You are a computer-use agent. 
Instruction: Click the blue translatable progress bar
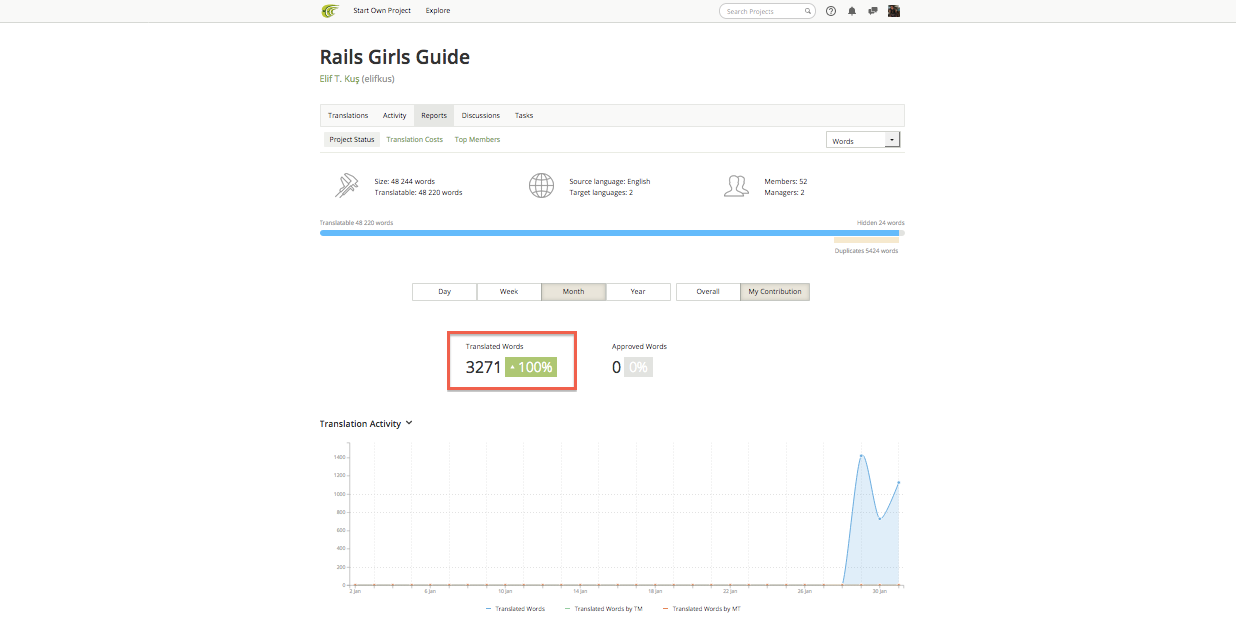pyautogui.click(x=609, y=233)
